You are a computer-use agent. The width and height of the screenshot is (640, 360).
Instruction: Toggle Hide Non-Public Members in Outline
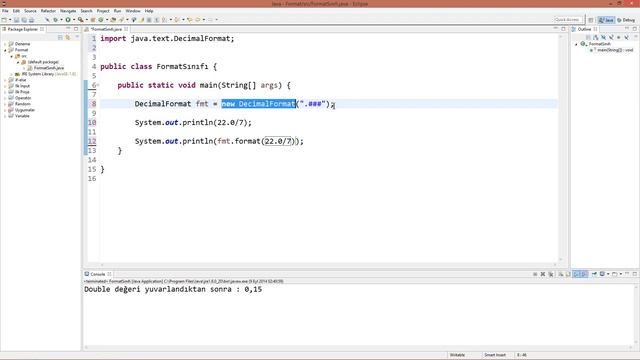(x=619, y=37)
